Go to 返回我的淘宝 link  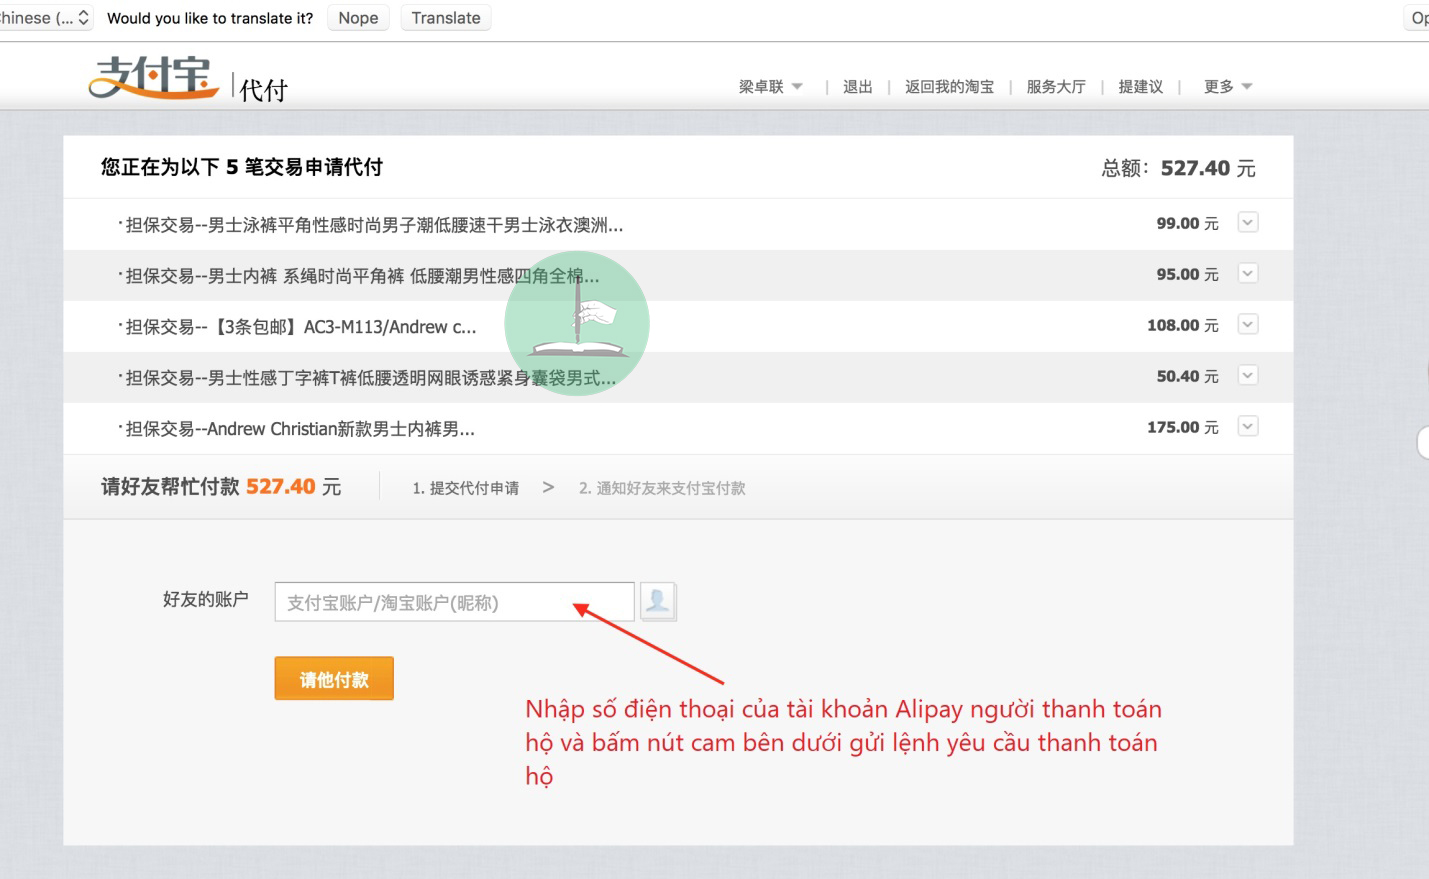coord(949,87)
